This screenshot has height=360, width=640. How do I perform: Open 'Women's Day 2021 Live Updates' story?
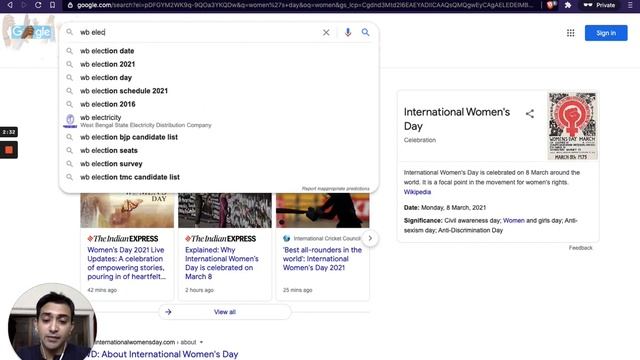126,263
